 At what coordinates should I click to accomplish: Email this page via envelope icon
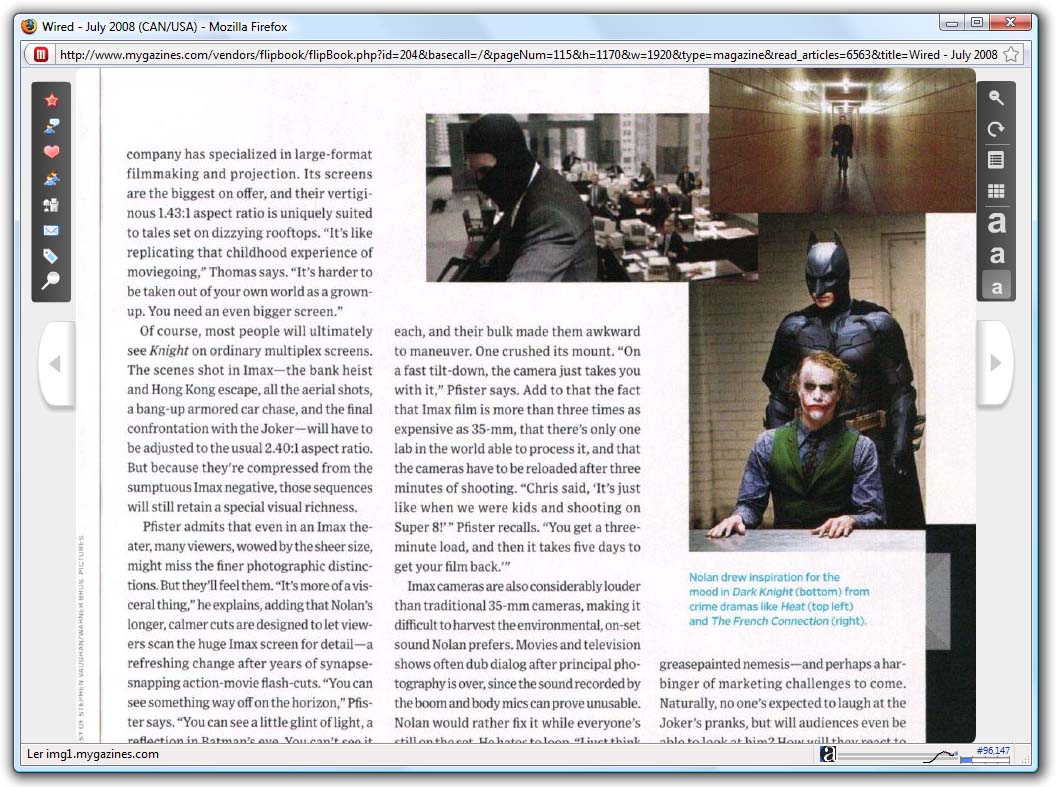pos(51,230)
